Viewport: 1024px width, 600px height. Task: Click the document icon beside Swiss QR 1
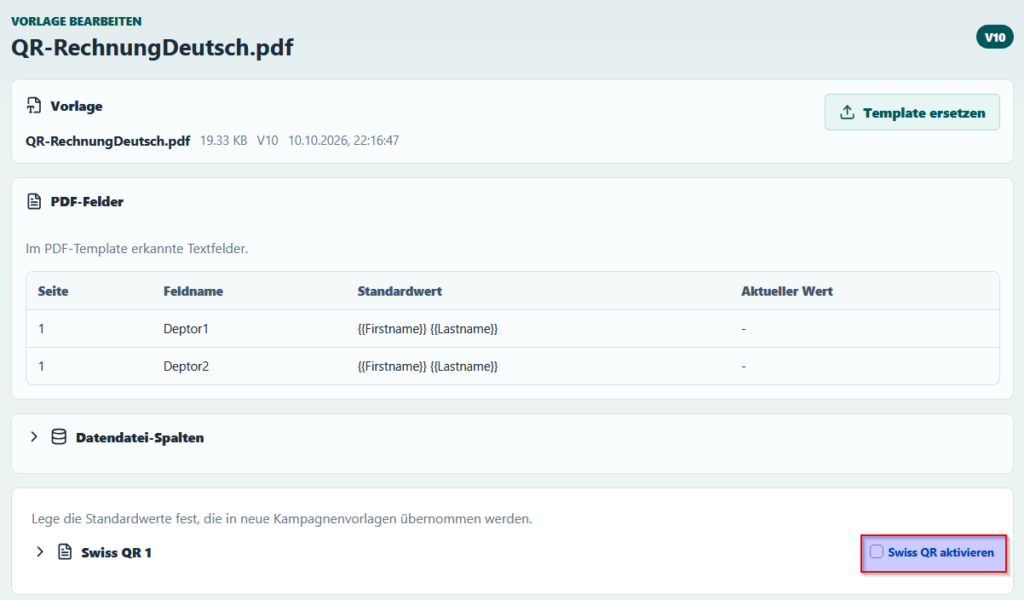pos(65,552)
